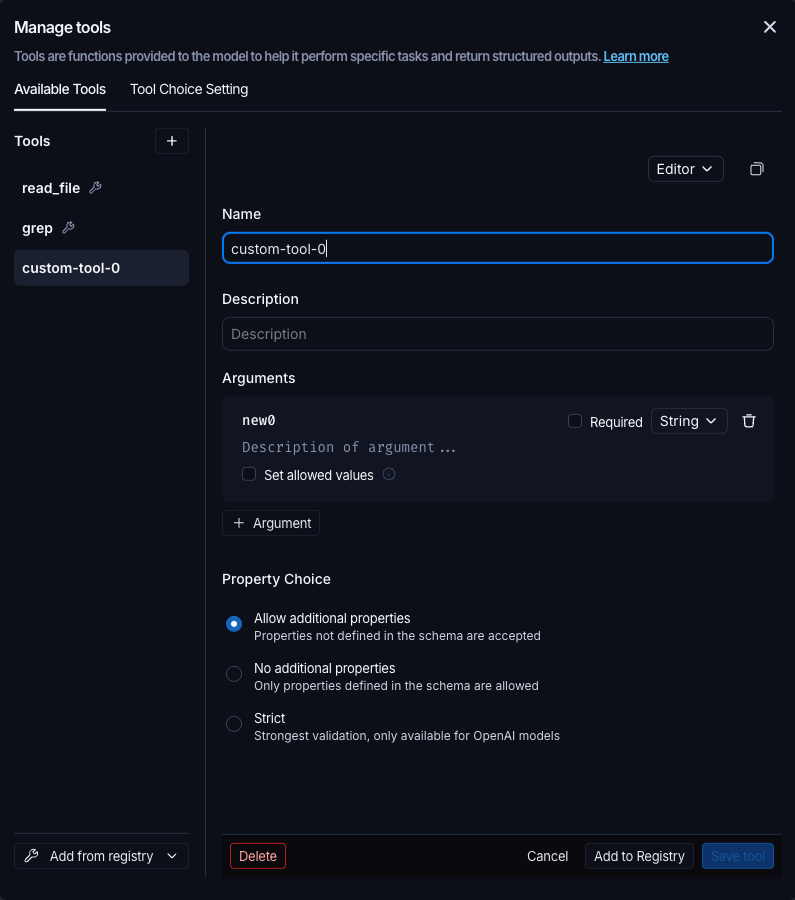Open the Learn more link
This screenshot has width=795, height=900.
point(635,56)
